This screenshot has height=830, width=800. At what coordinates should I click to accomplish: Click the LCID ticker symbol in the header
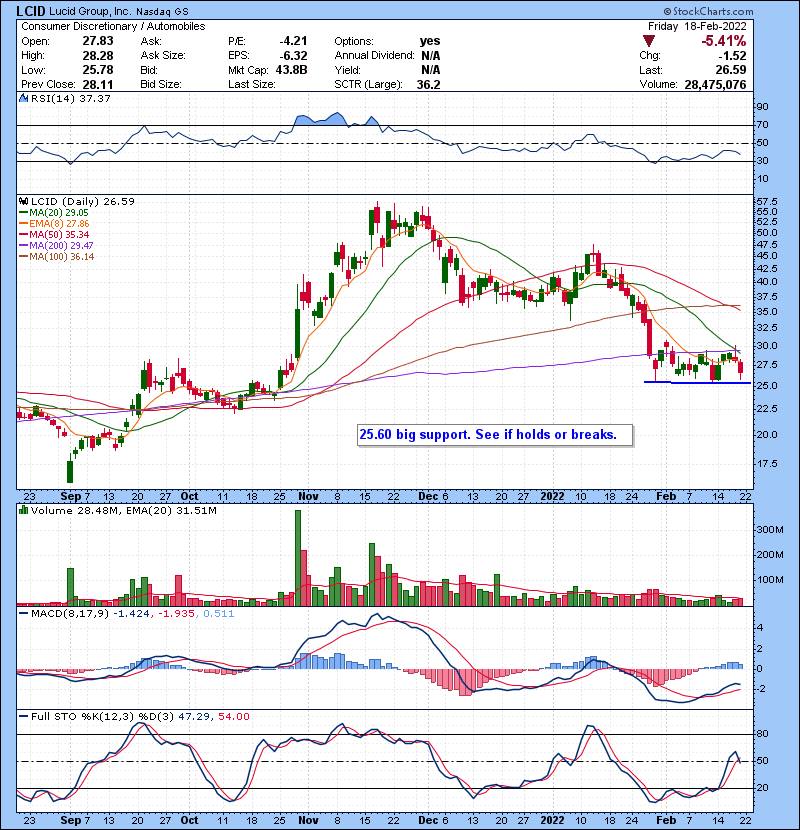coord(31,11)
